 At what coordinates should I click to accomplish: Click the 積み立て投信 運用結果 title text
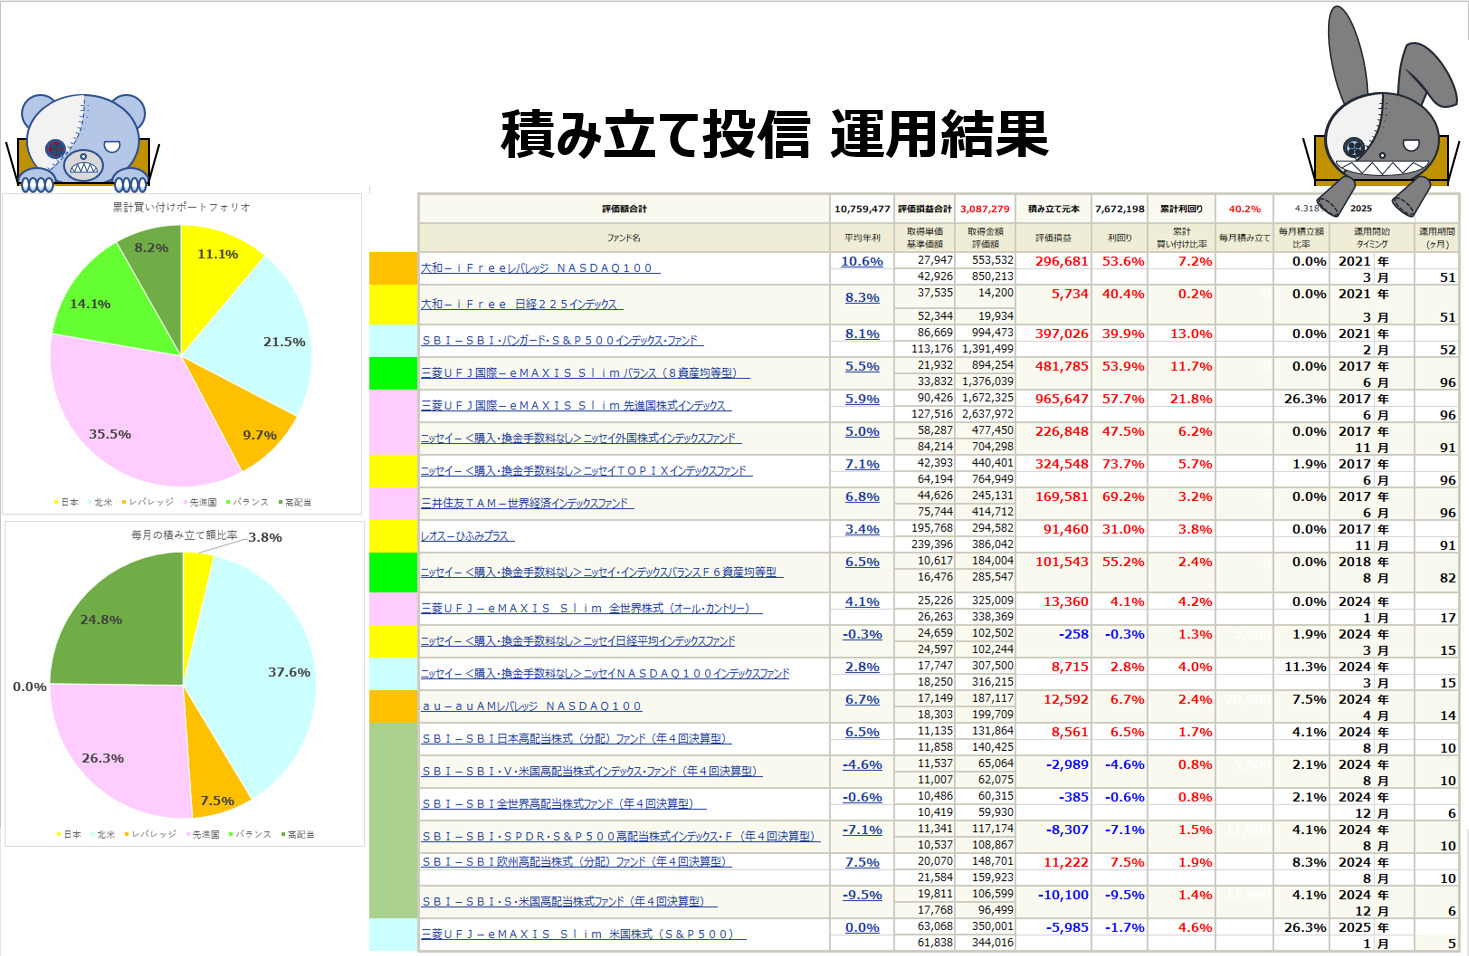coord(774,135)
